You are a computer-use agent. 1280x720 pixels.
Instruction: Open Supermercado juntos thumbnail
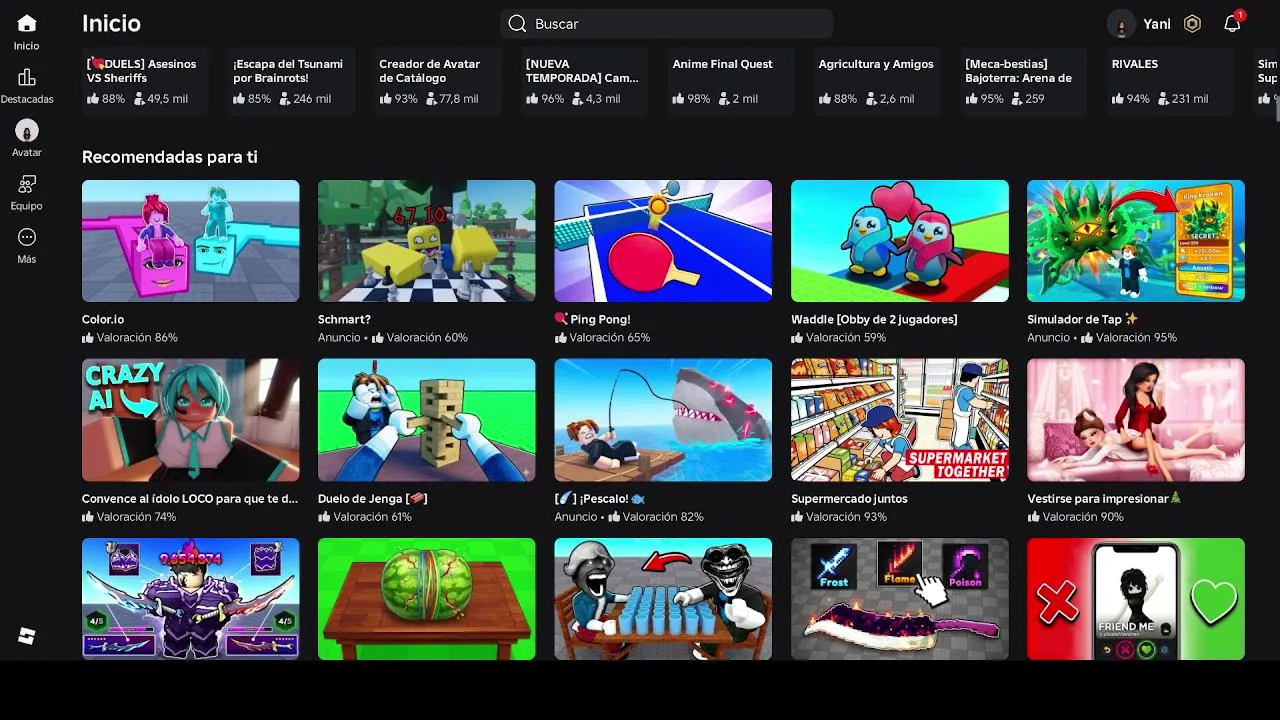coord(900,420)
